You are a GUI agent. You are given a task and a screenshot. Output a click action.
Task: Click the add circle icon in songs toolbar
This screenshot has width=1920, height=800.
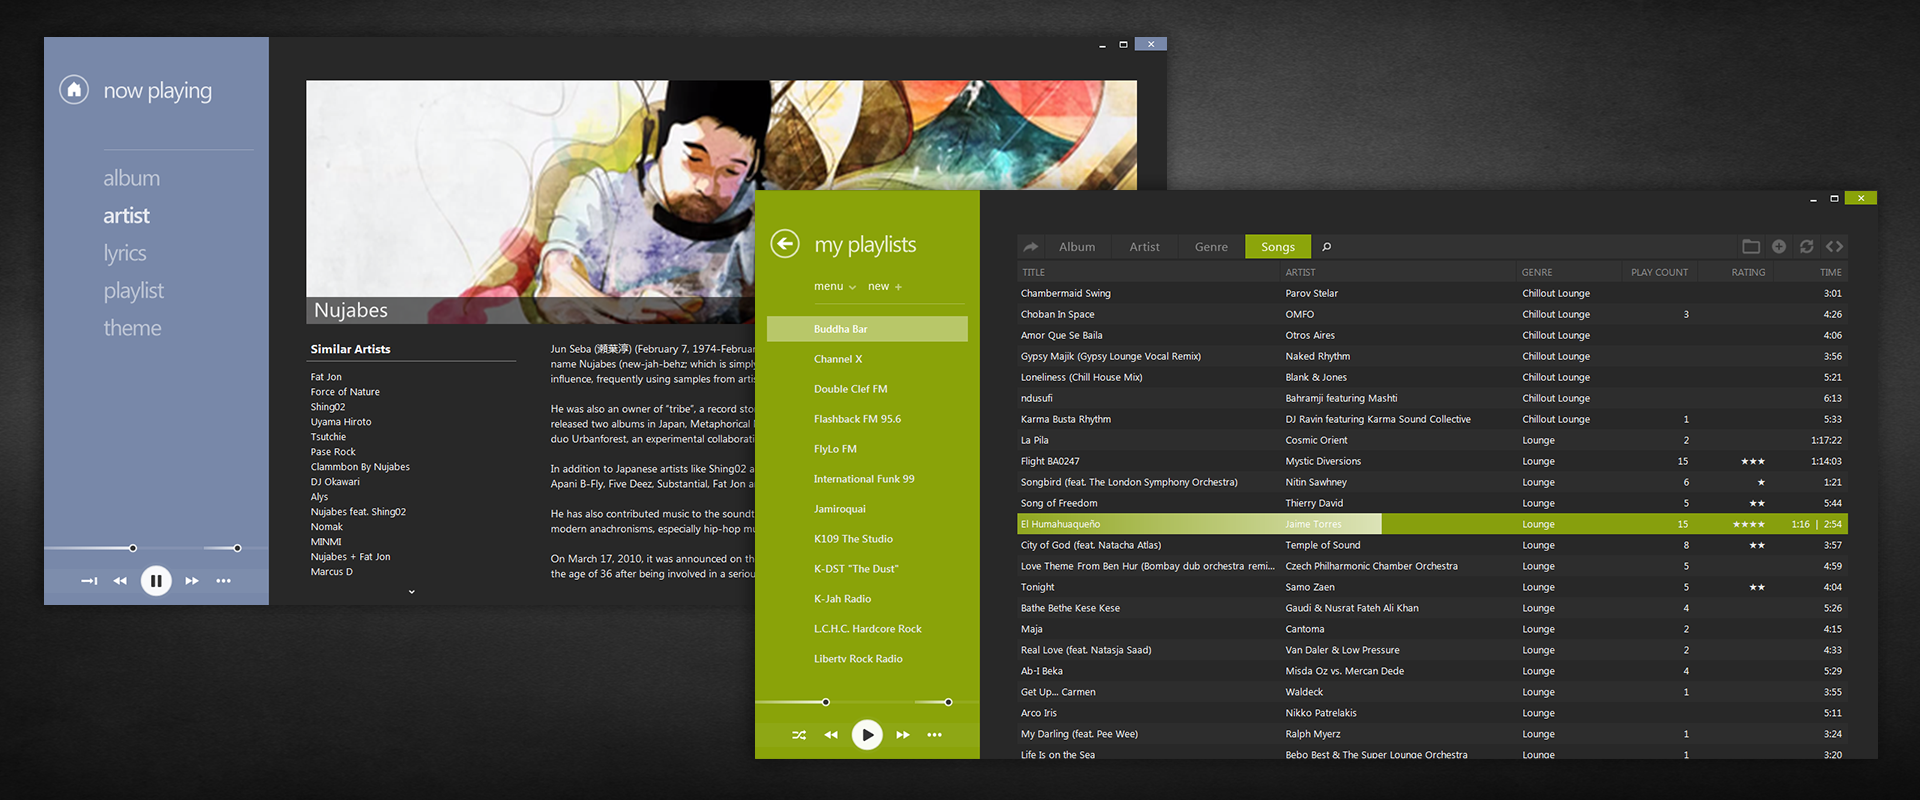1779,247
